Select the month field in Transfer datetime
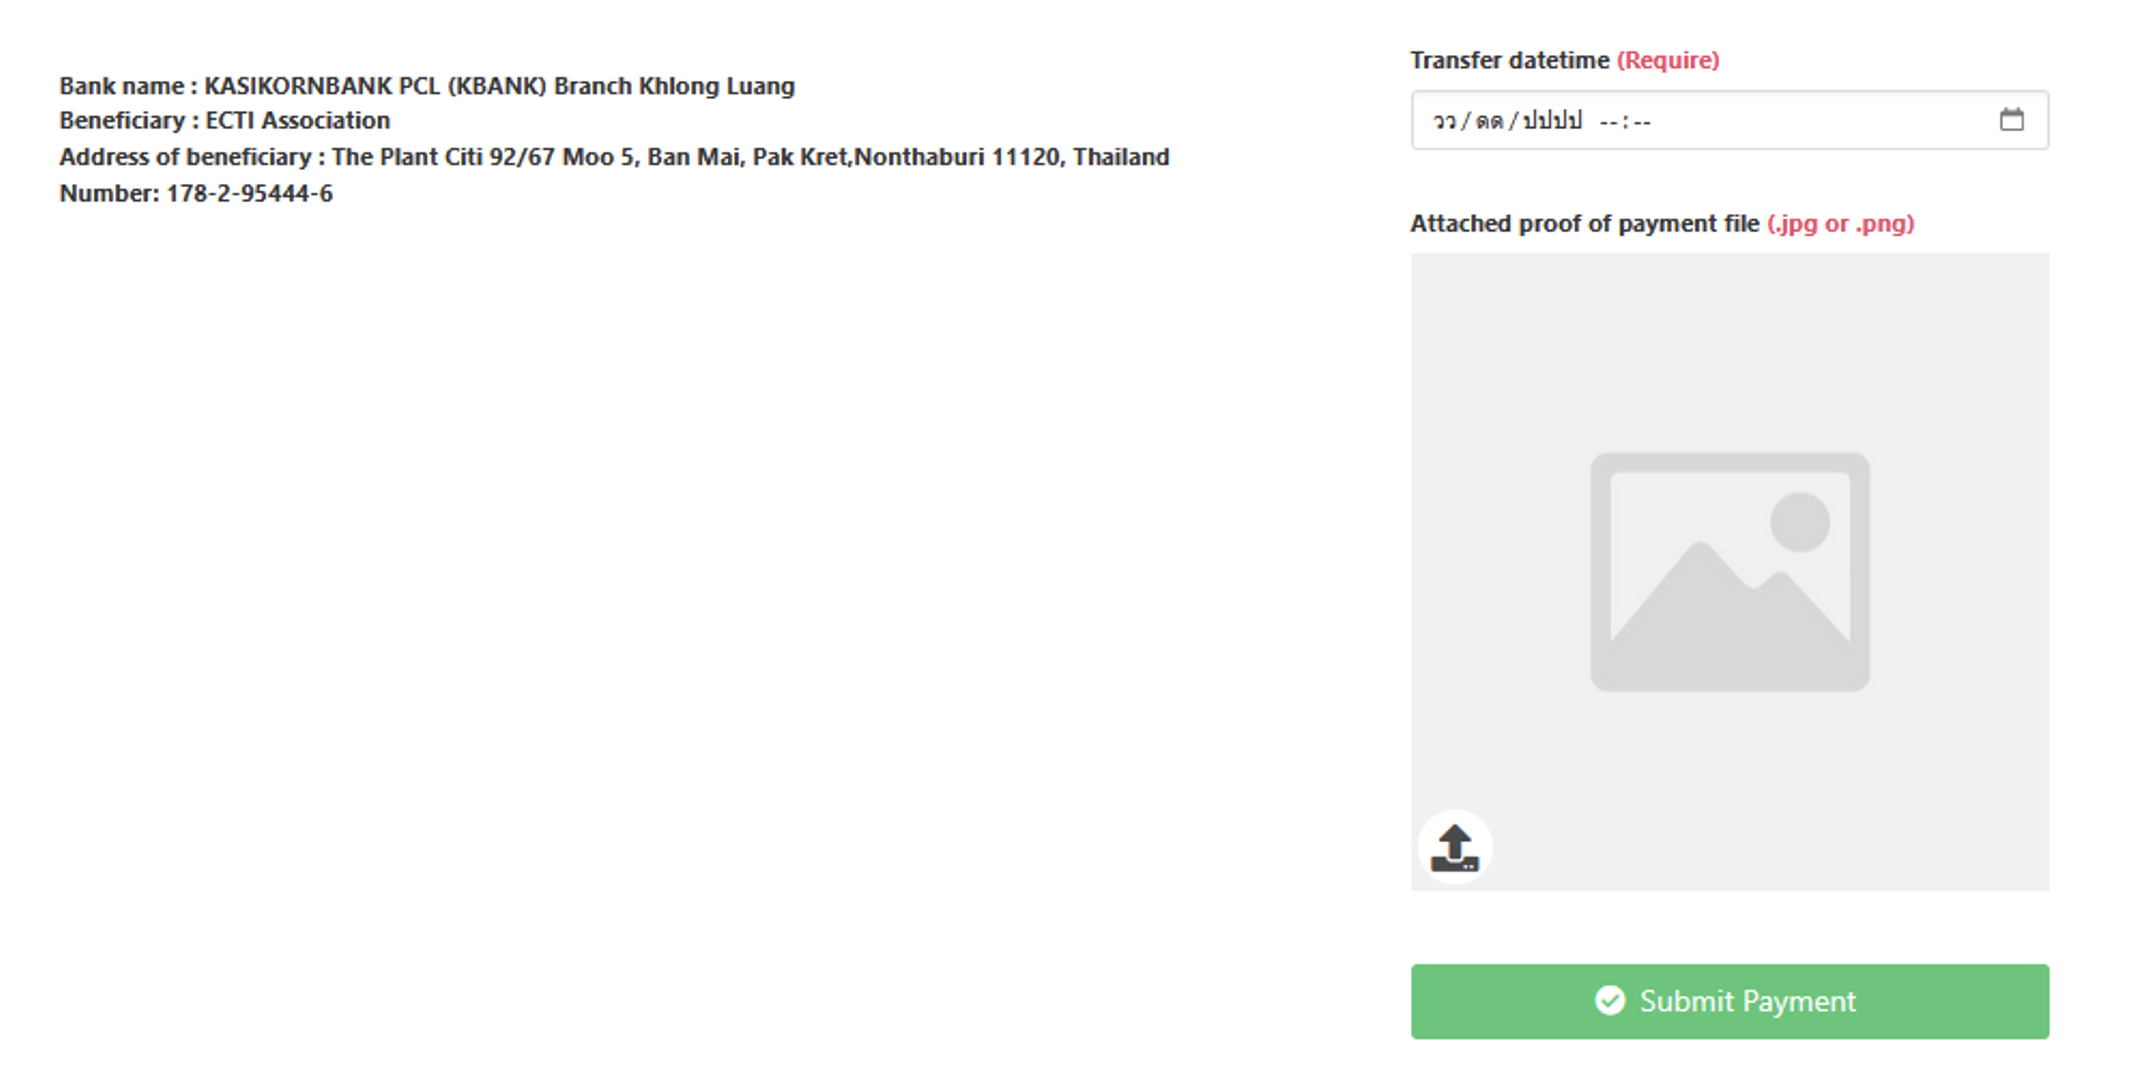The height and width of the screenshot is (1078, 2134). coord(1489,121)
